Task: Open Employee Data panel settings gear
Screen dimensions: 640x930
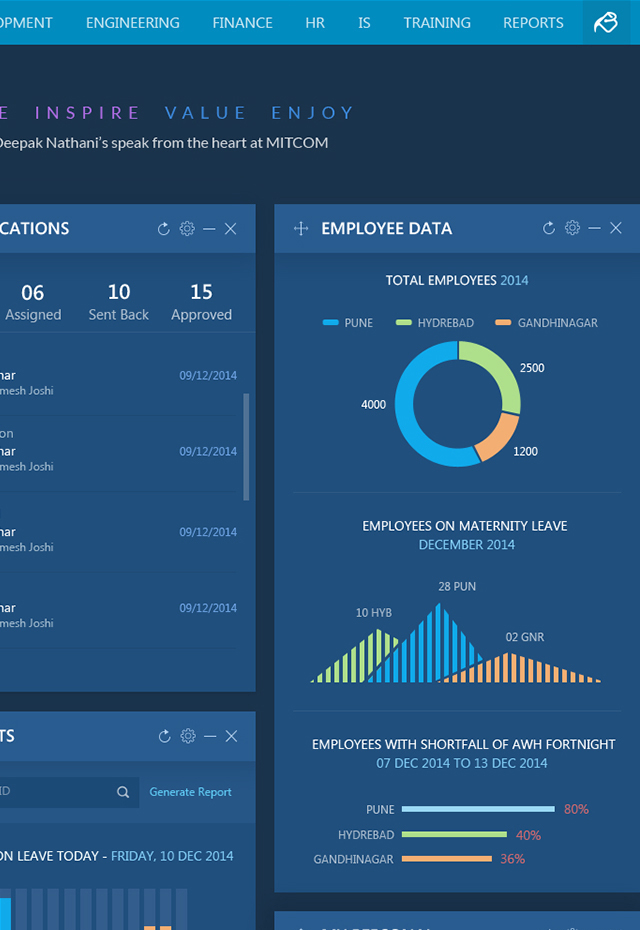Action: click(572, 228)
